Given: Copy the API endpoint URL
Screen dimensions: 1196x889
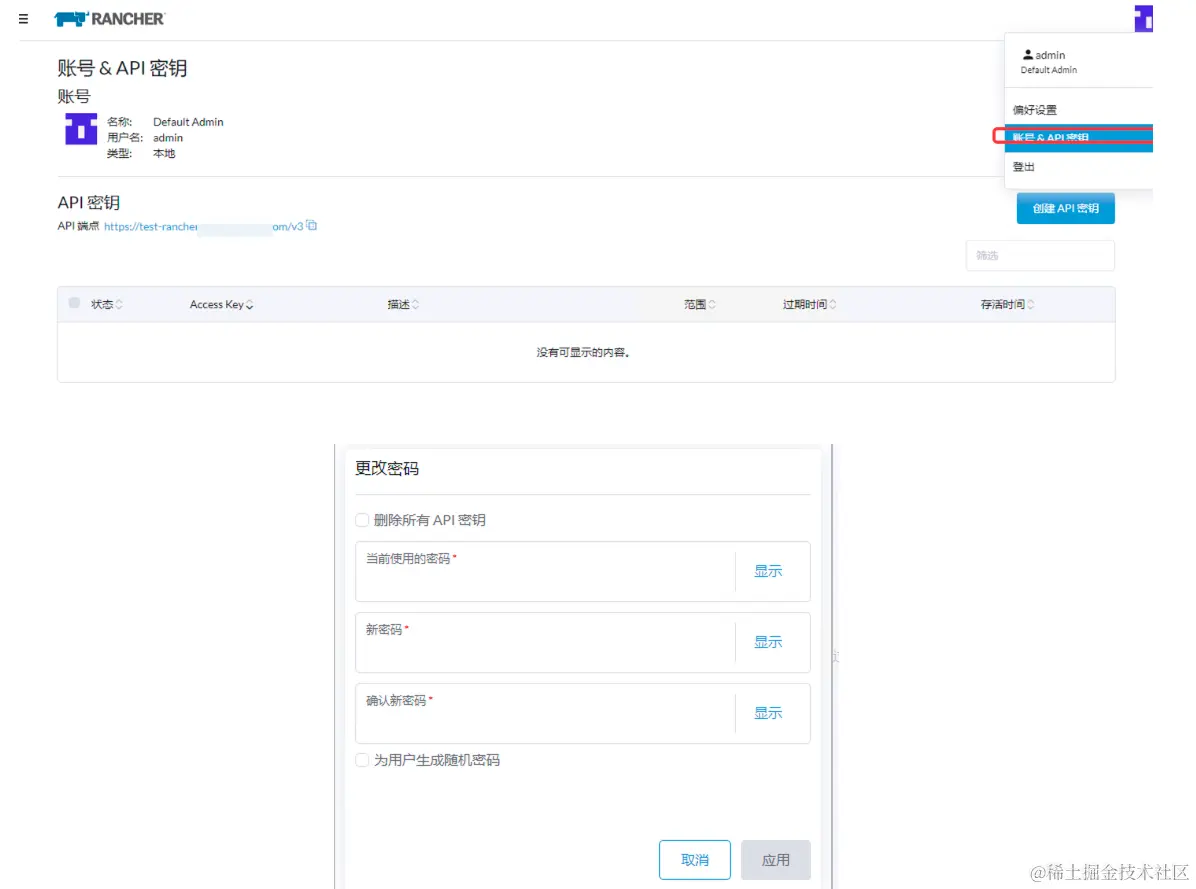Looking at the screenshot, I should pos(311,226).
